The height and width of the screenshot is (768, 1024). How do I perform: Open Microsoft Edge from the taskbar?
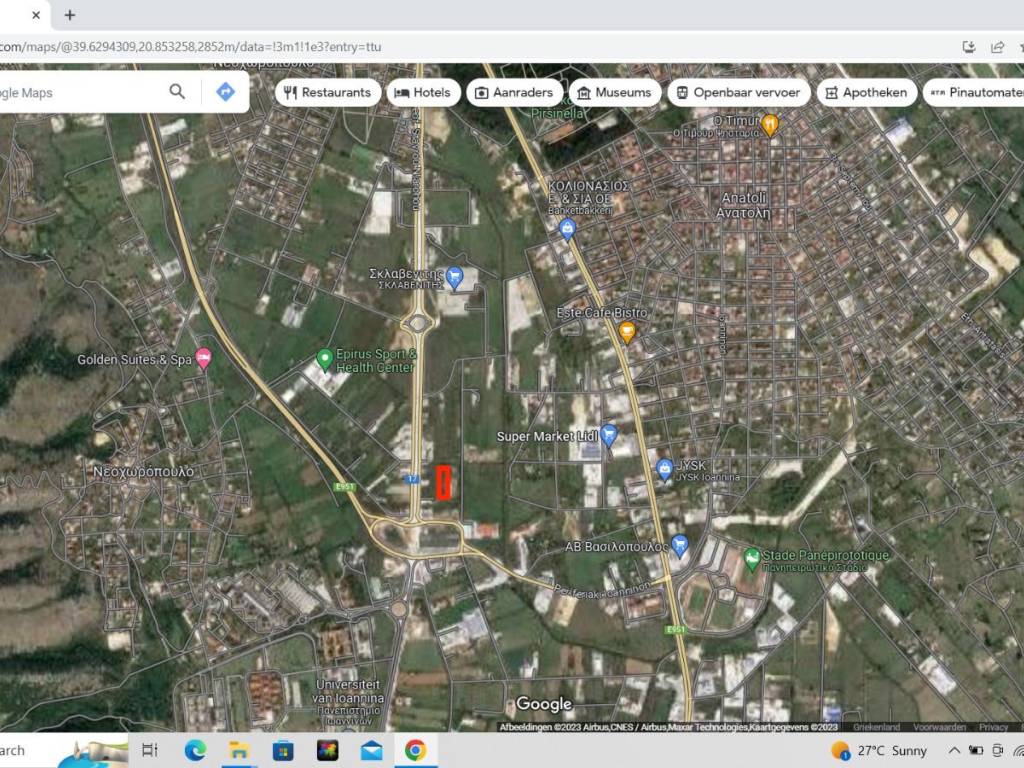click(x=195, y=750)
